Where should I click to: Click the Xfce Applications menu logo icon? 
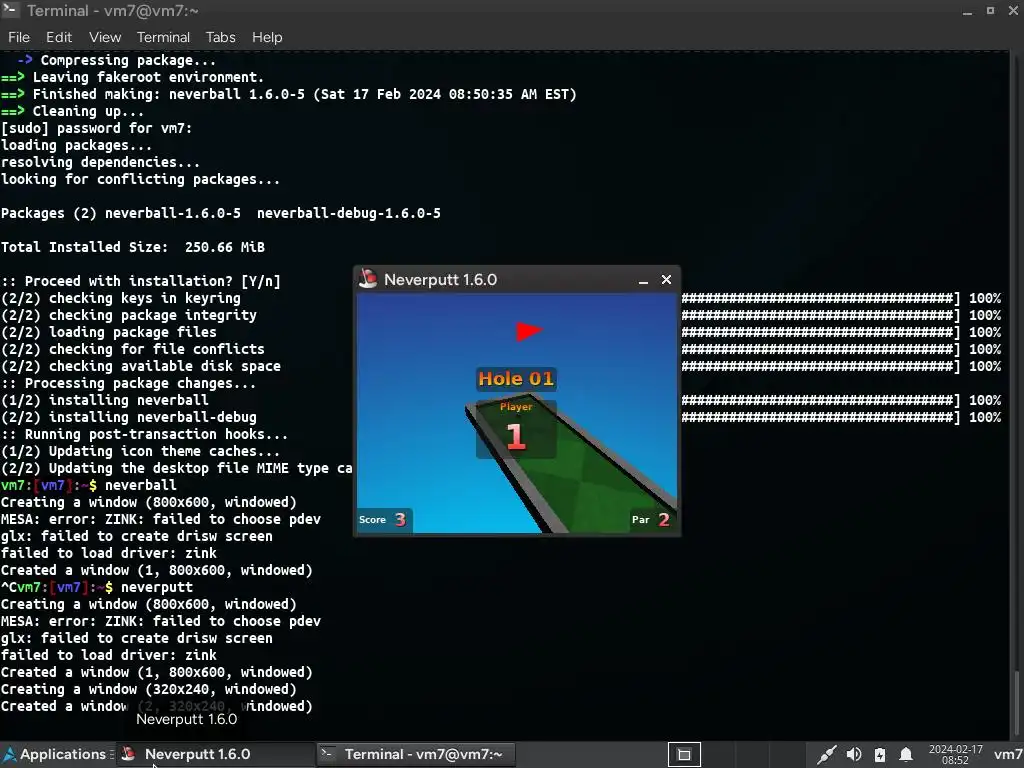(10, 754)
